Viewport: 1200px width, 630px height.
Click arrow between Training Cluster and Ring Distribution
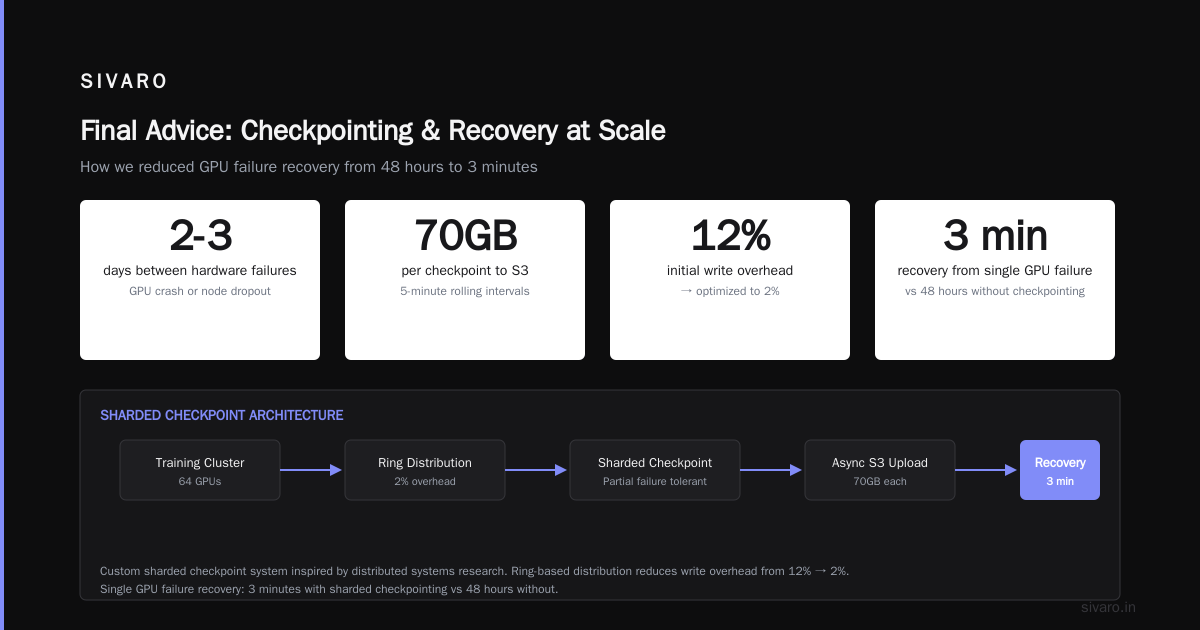point(312,470)
